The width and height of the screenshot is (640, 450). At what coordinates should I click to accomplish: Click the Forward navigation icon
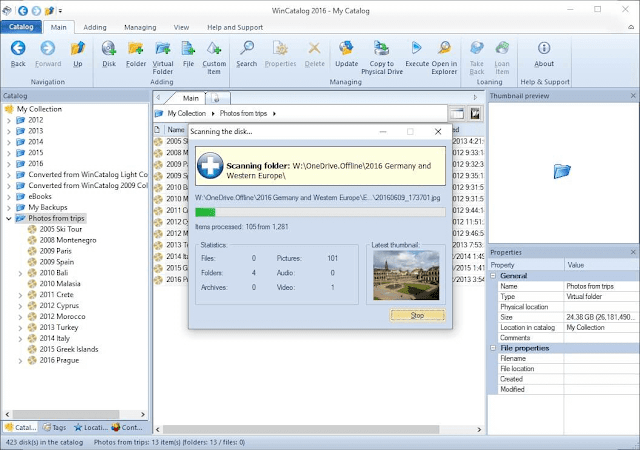point(48,48)
